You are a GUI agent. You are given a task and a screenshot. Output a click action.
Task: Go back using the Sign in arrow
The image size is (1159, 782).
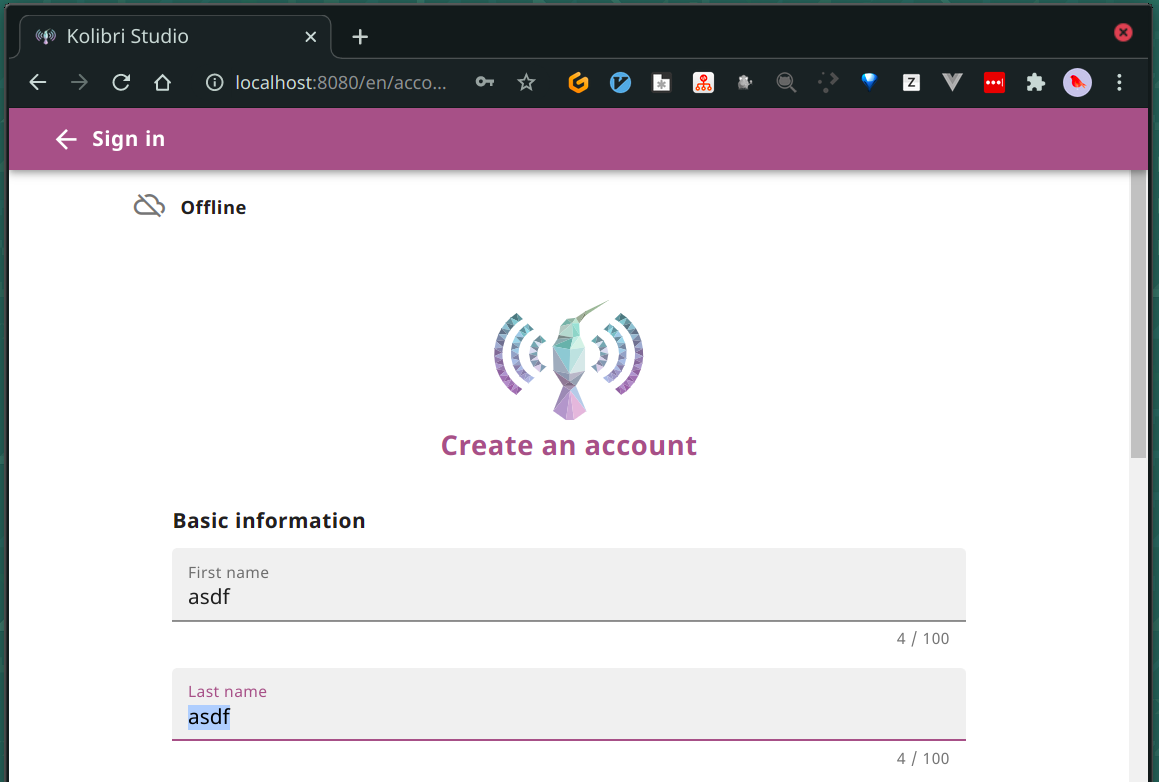[x=67, y=139]
